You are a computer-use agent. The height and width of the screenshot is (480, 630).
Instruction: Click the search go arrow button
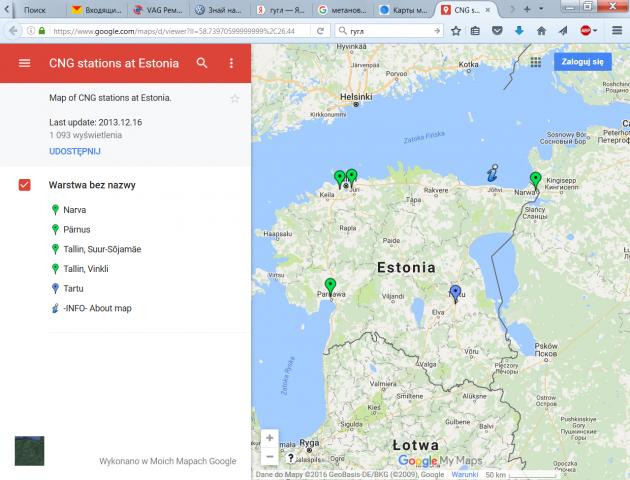click(437, 31)
